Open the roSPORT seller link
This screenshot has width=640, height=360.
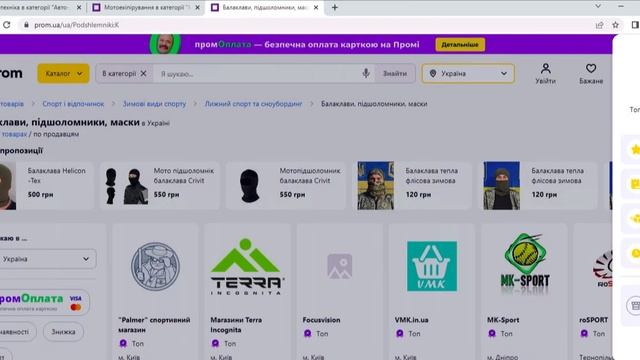coord(593,320)
